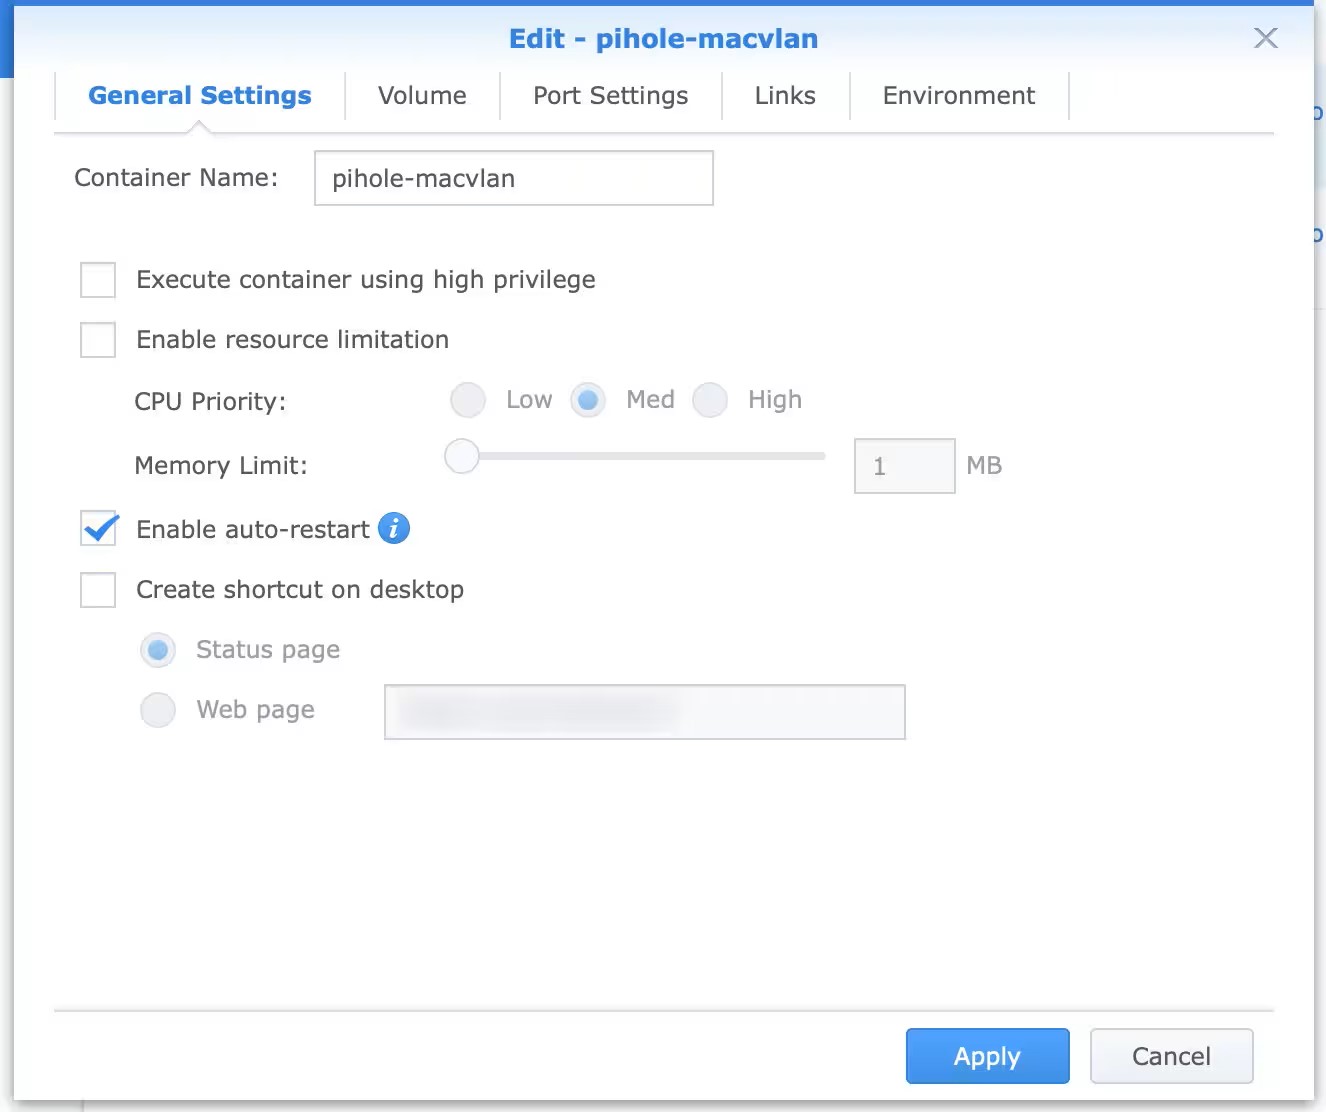
Task: Choose High CPU priority radio
Action: point(710,400)
